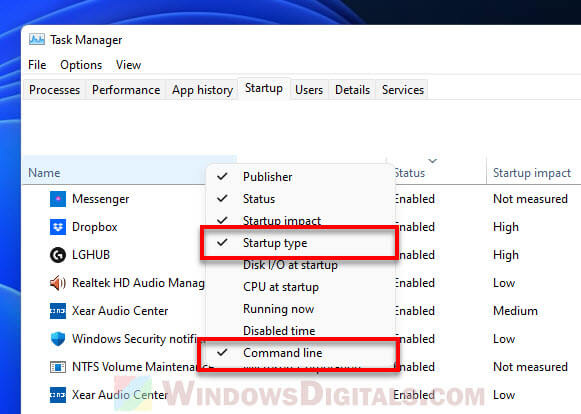The image size is (581, 414).
Task: Switch to the Users tab
Action: [x=309, y=90]
